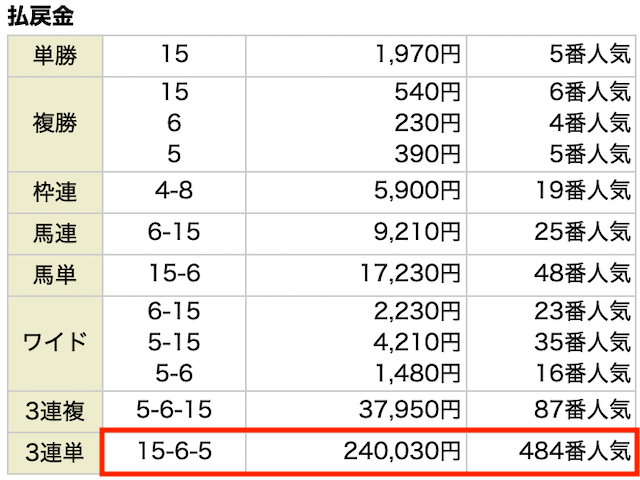Click the 240,030円 payout amount
The image size is (640, 480).
[x=402, y=452]
